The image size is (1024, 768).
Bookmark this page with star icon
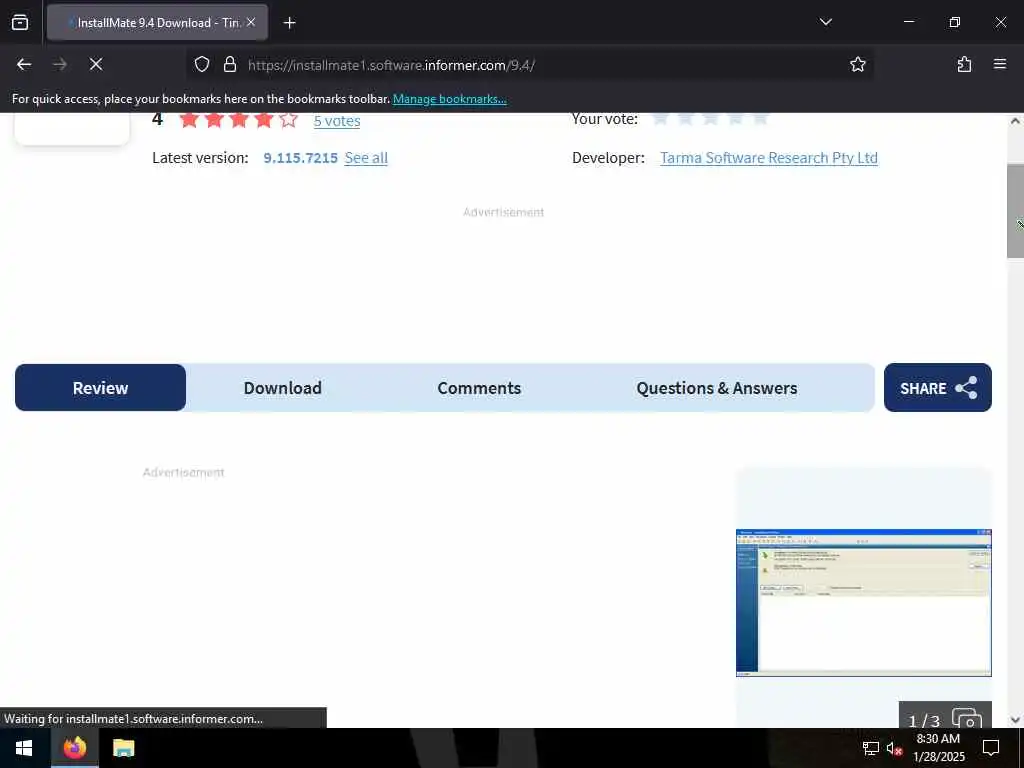pyautogui.click(x=857, y=64)
